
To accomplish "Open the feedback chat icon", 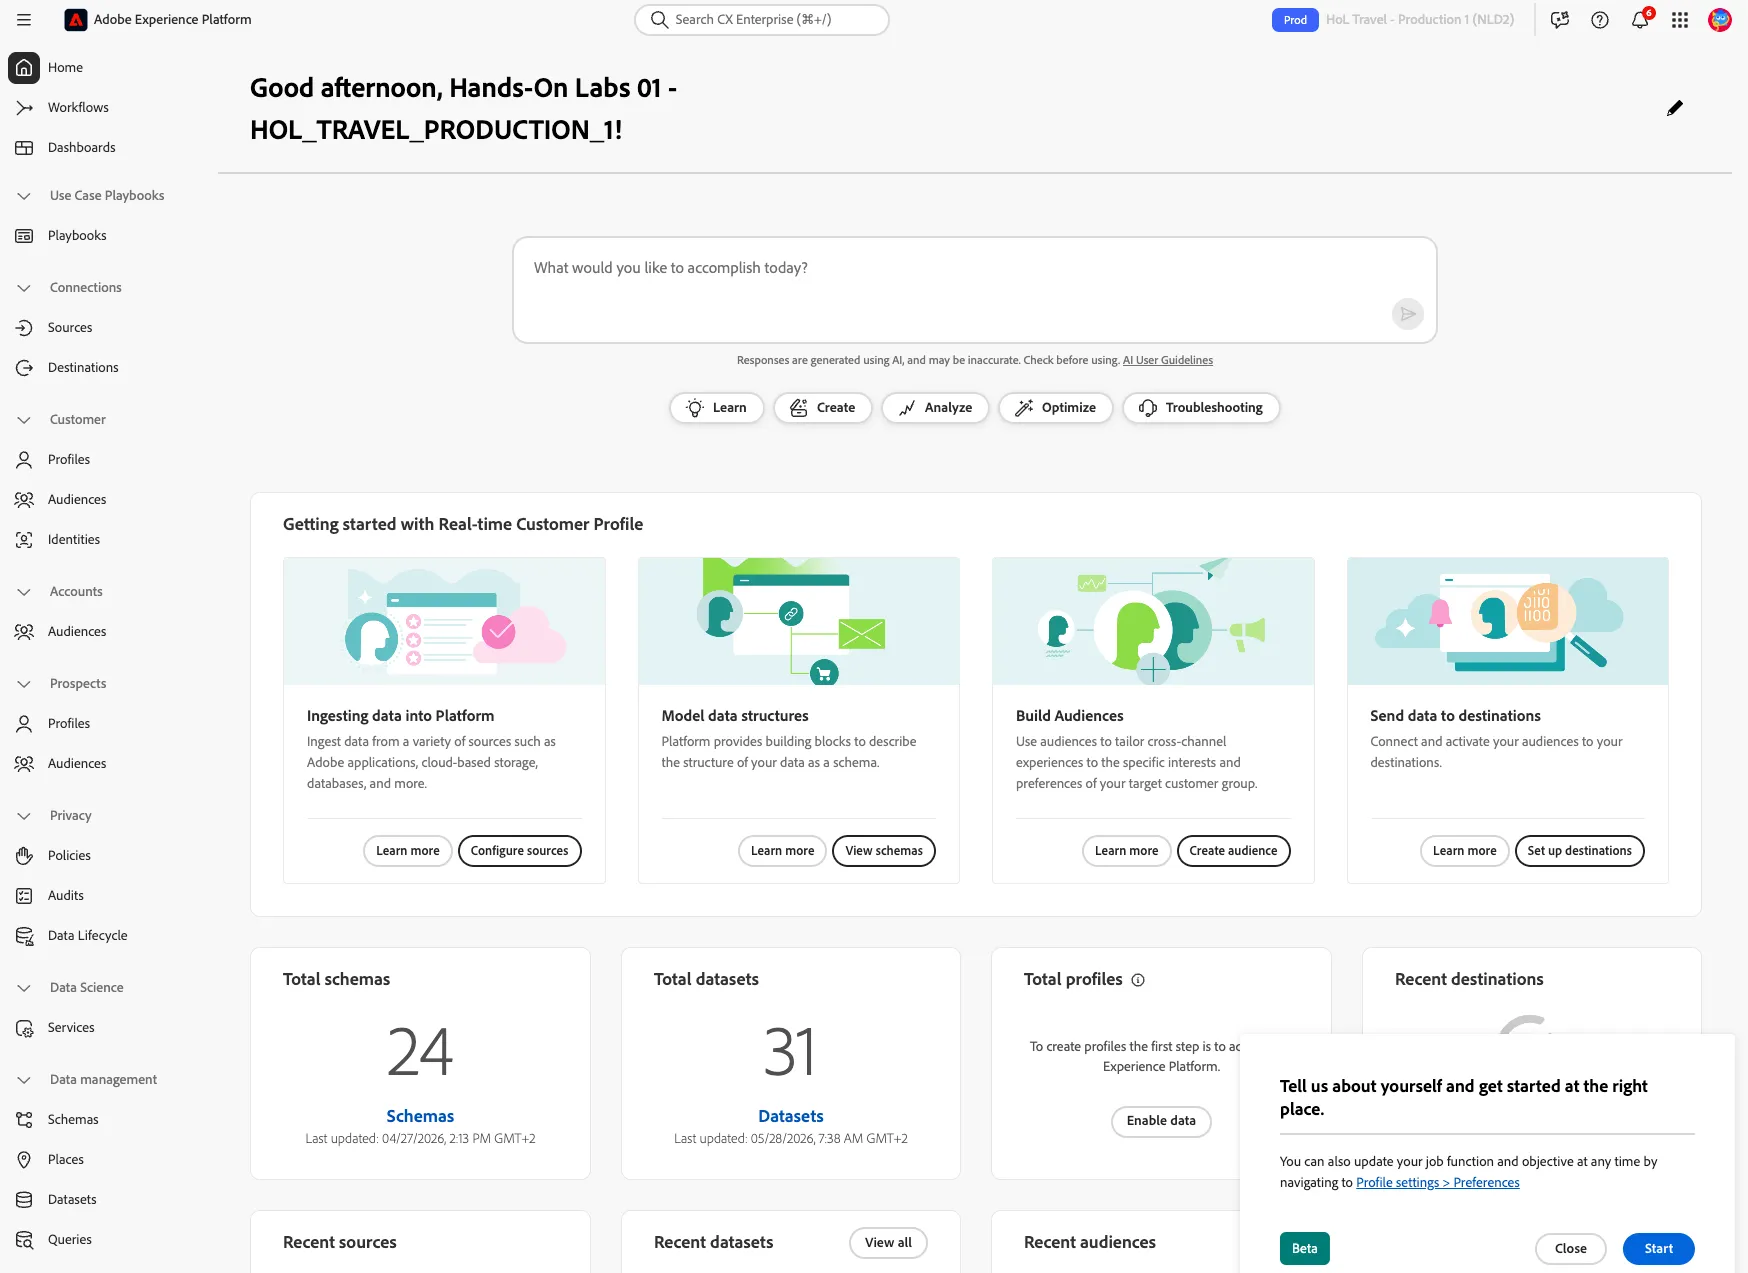I will [x=1560, y=19].
